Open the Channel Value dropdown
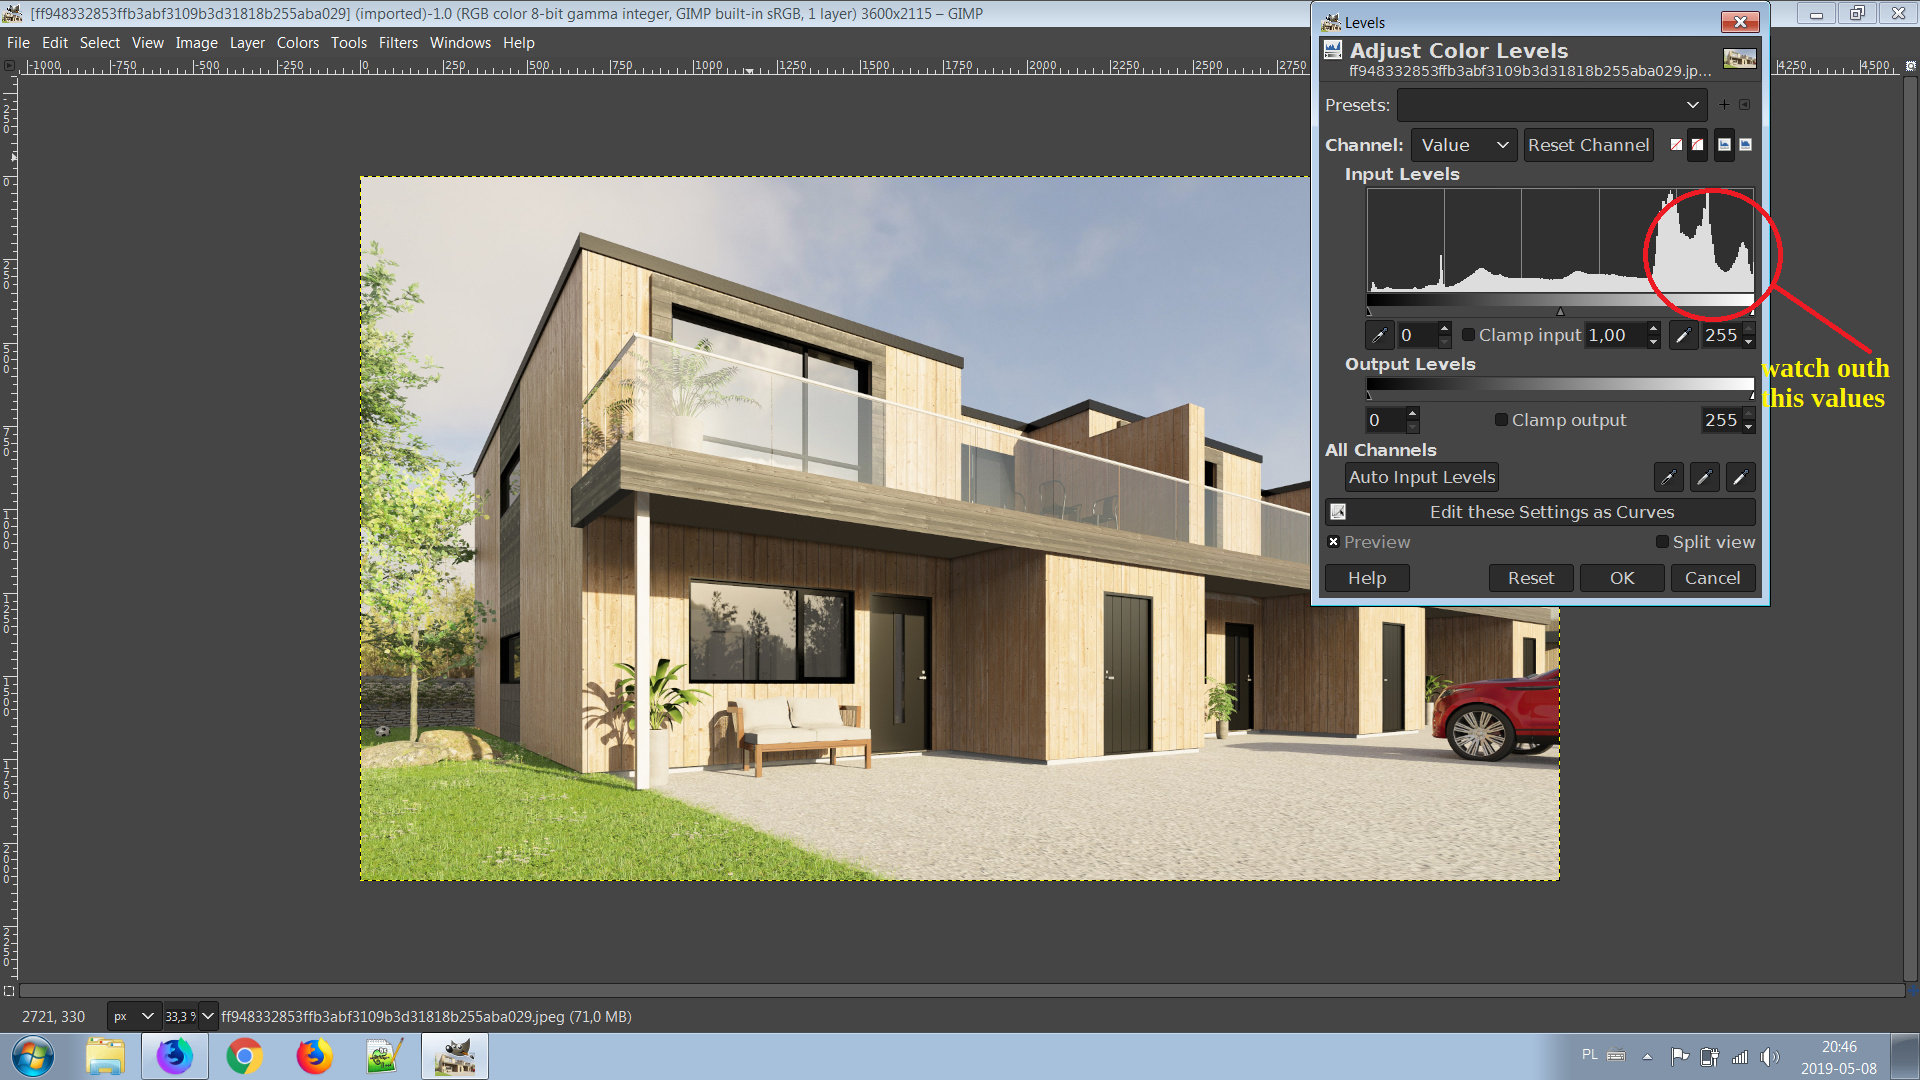The image size is (1920, 1080). (x=1464, y=145)
